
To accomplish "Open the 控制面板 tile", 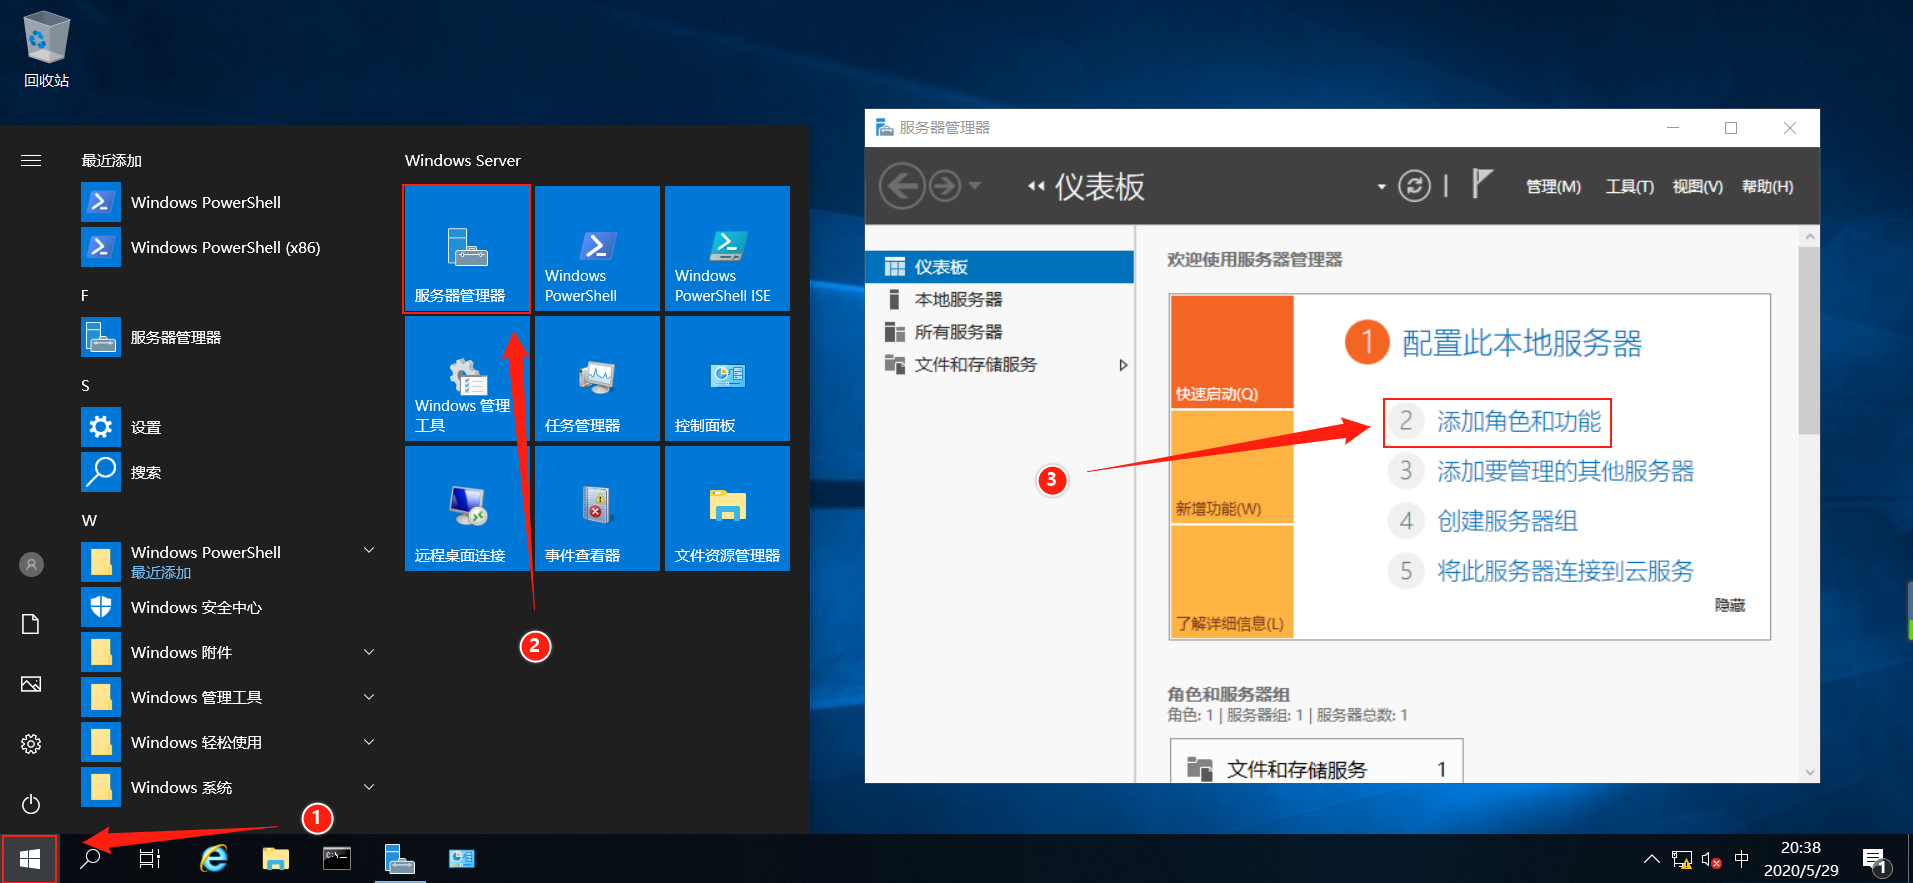I will [727, 378].
